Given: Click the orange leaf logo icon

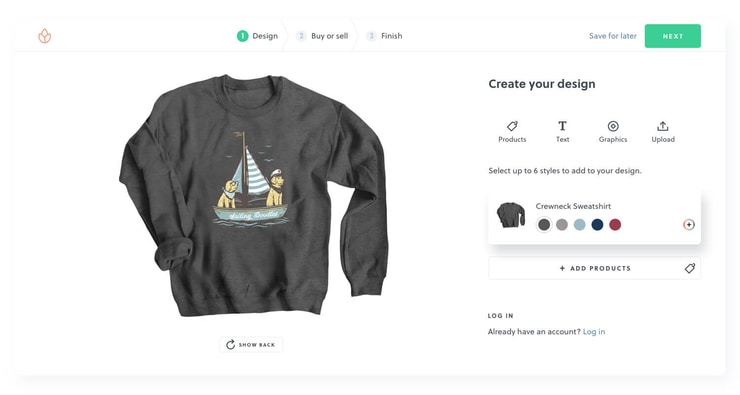Looking at the screenshot, I should [44, 36].
